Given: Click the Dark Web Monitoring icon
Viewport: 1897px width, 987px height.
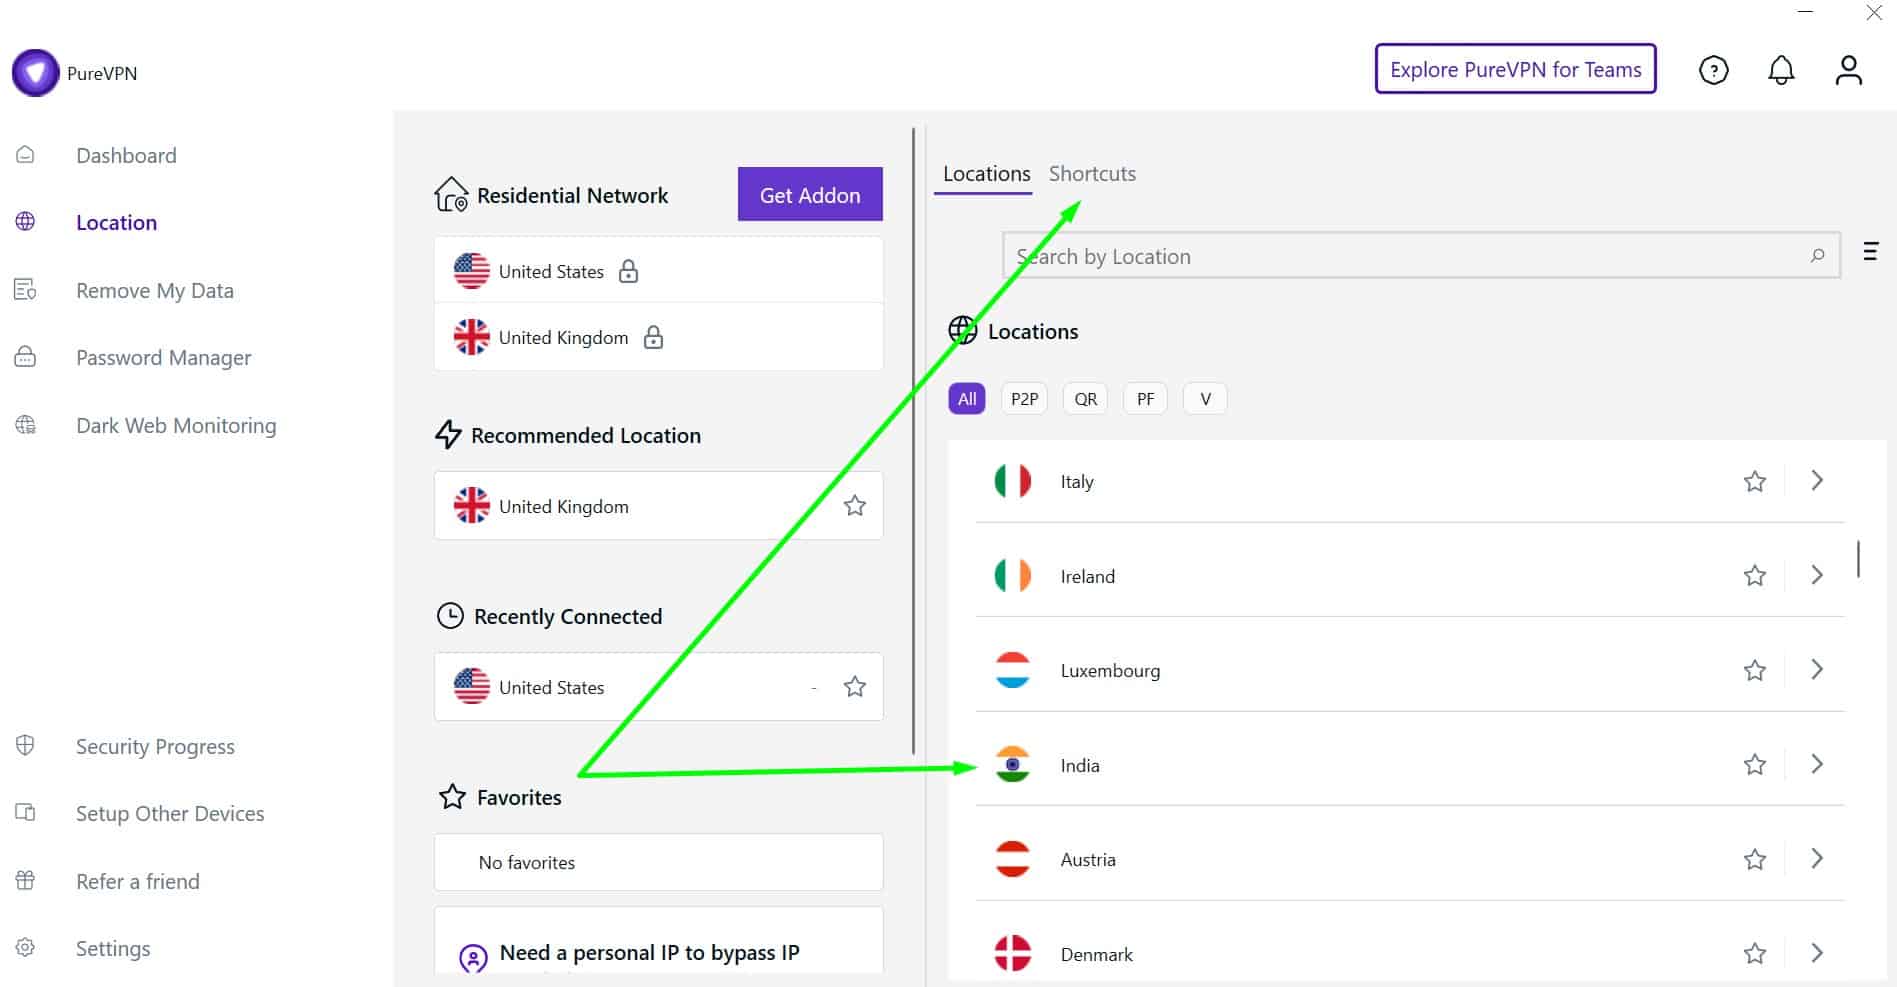Looking at the screenshot, I should 26,425.
